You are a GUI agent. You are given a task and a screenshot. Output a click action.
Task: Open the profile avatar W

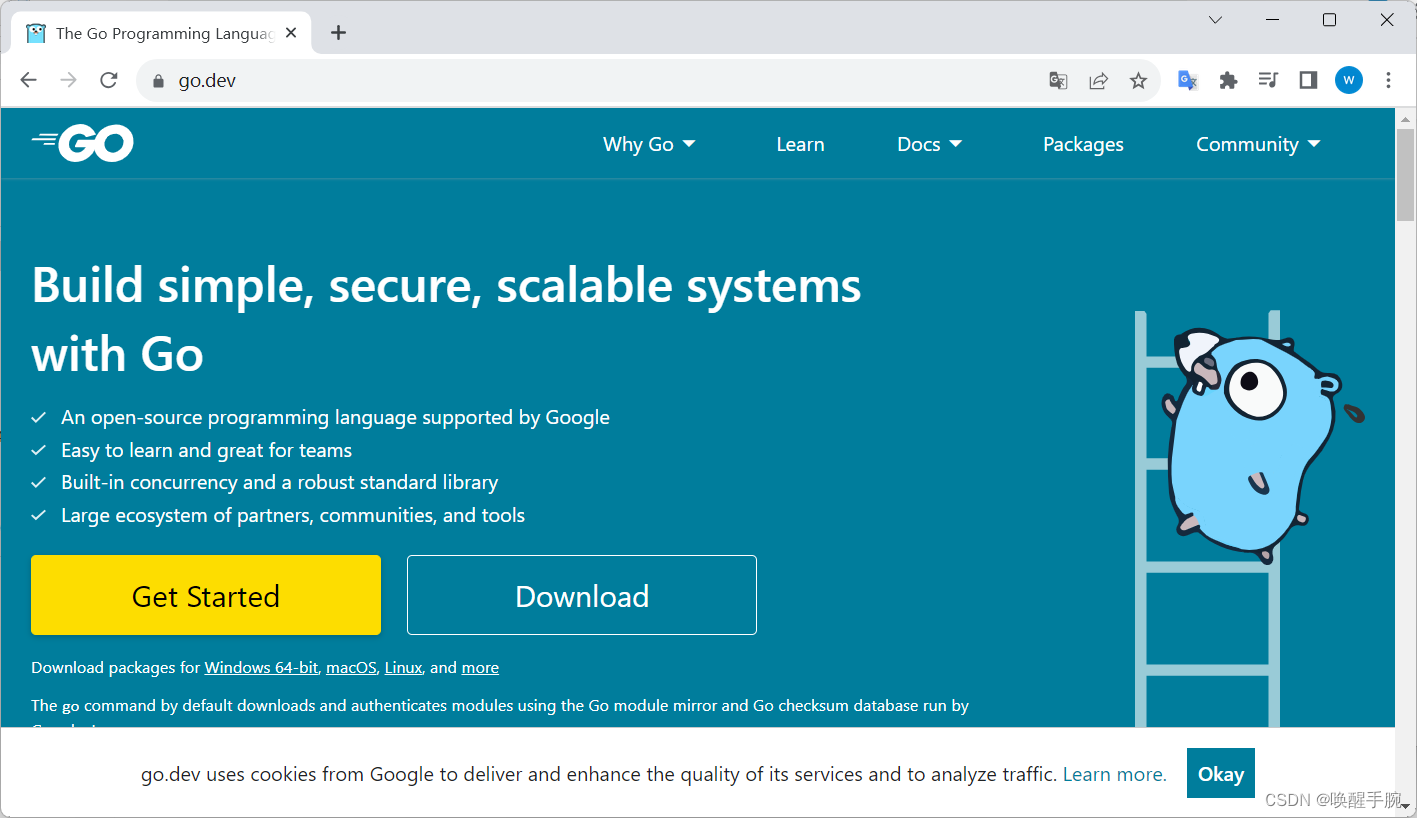click(1348, 81)
